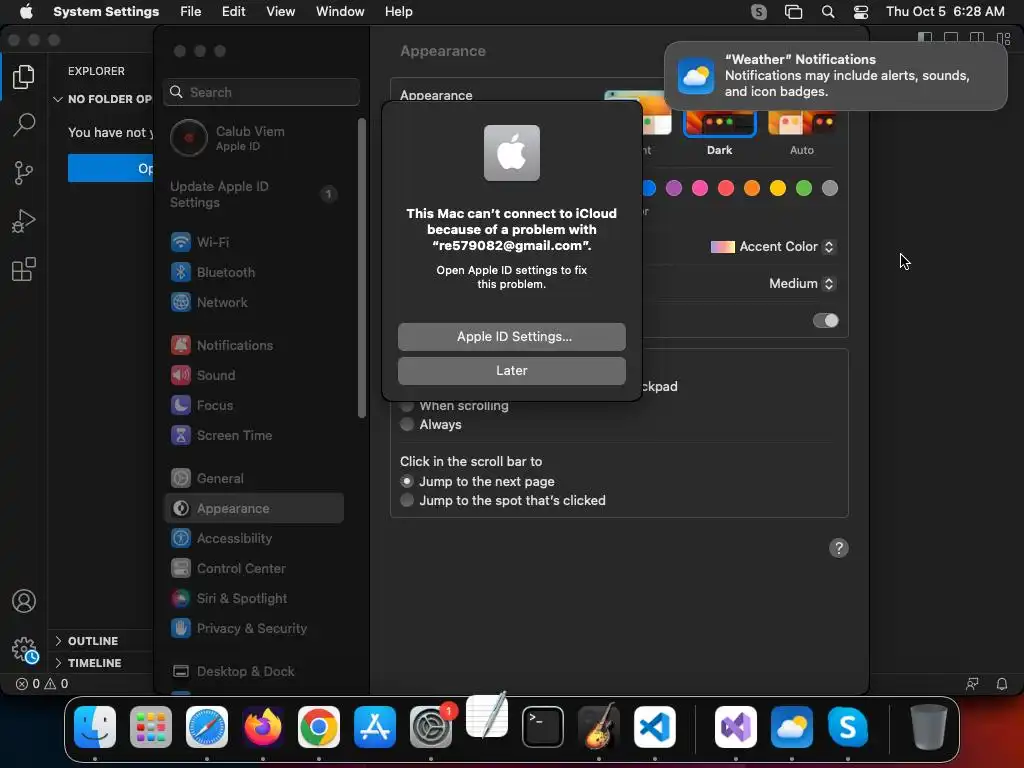The height and width of the screenshot is (768, 1024).
Task: Click the Bluetooth icon in settings sidebar
Action: tap(181, 272)
